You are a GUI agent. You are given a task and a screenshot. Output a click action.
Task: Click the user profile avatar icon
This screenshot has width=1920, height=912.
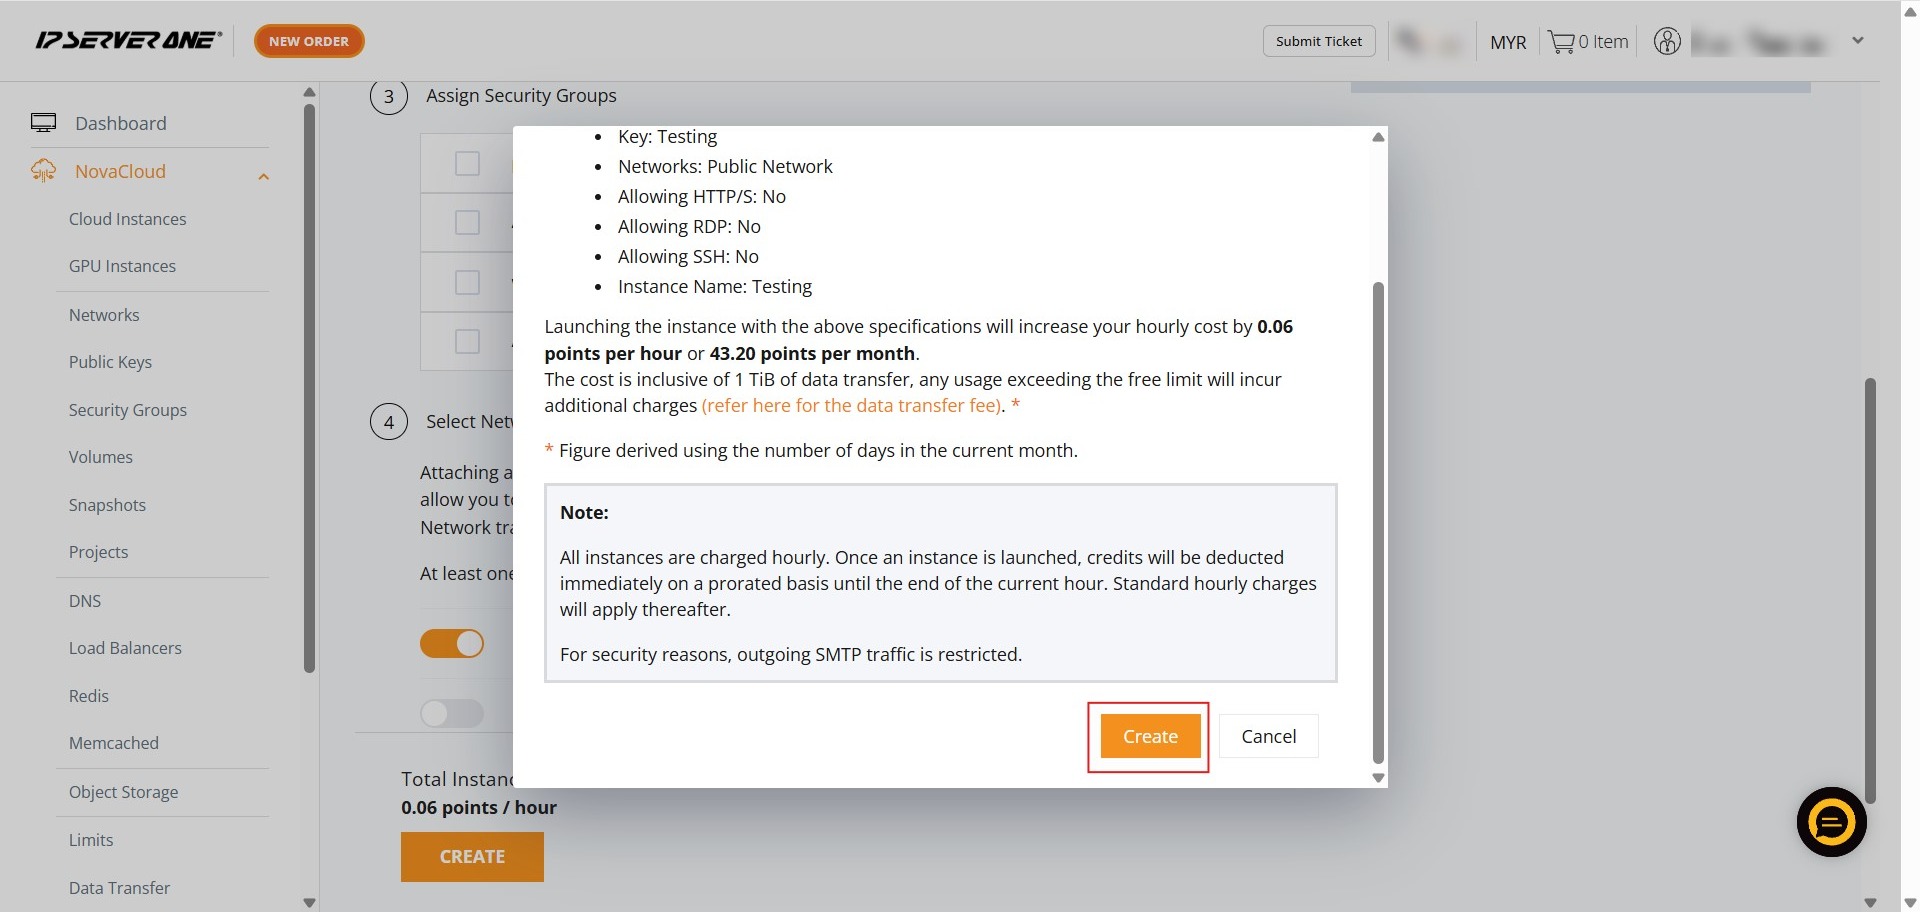[1667, 42]
